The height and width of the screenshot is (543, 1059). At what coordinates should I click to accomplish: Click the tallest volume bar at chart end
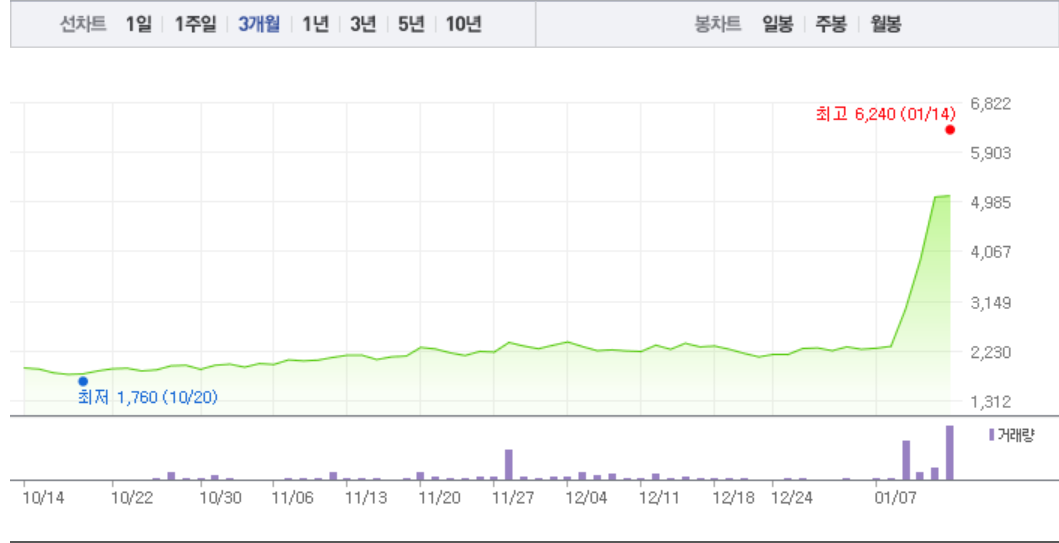pyautogui.click(x=950, y=452)
